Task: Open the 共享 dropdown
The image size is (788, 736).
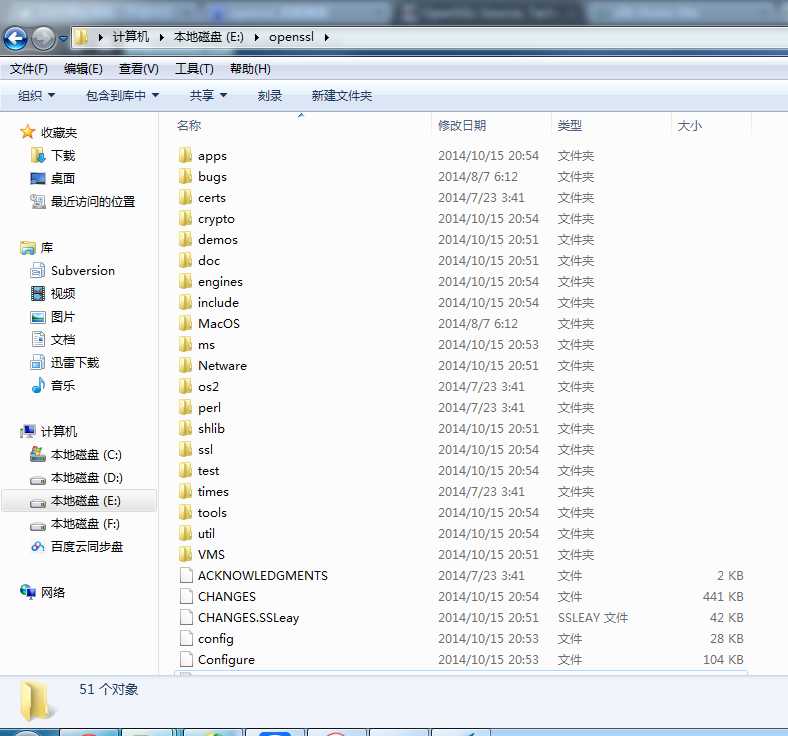Action: (209, 95)
